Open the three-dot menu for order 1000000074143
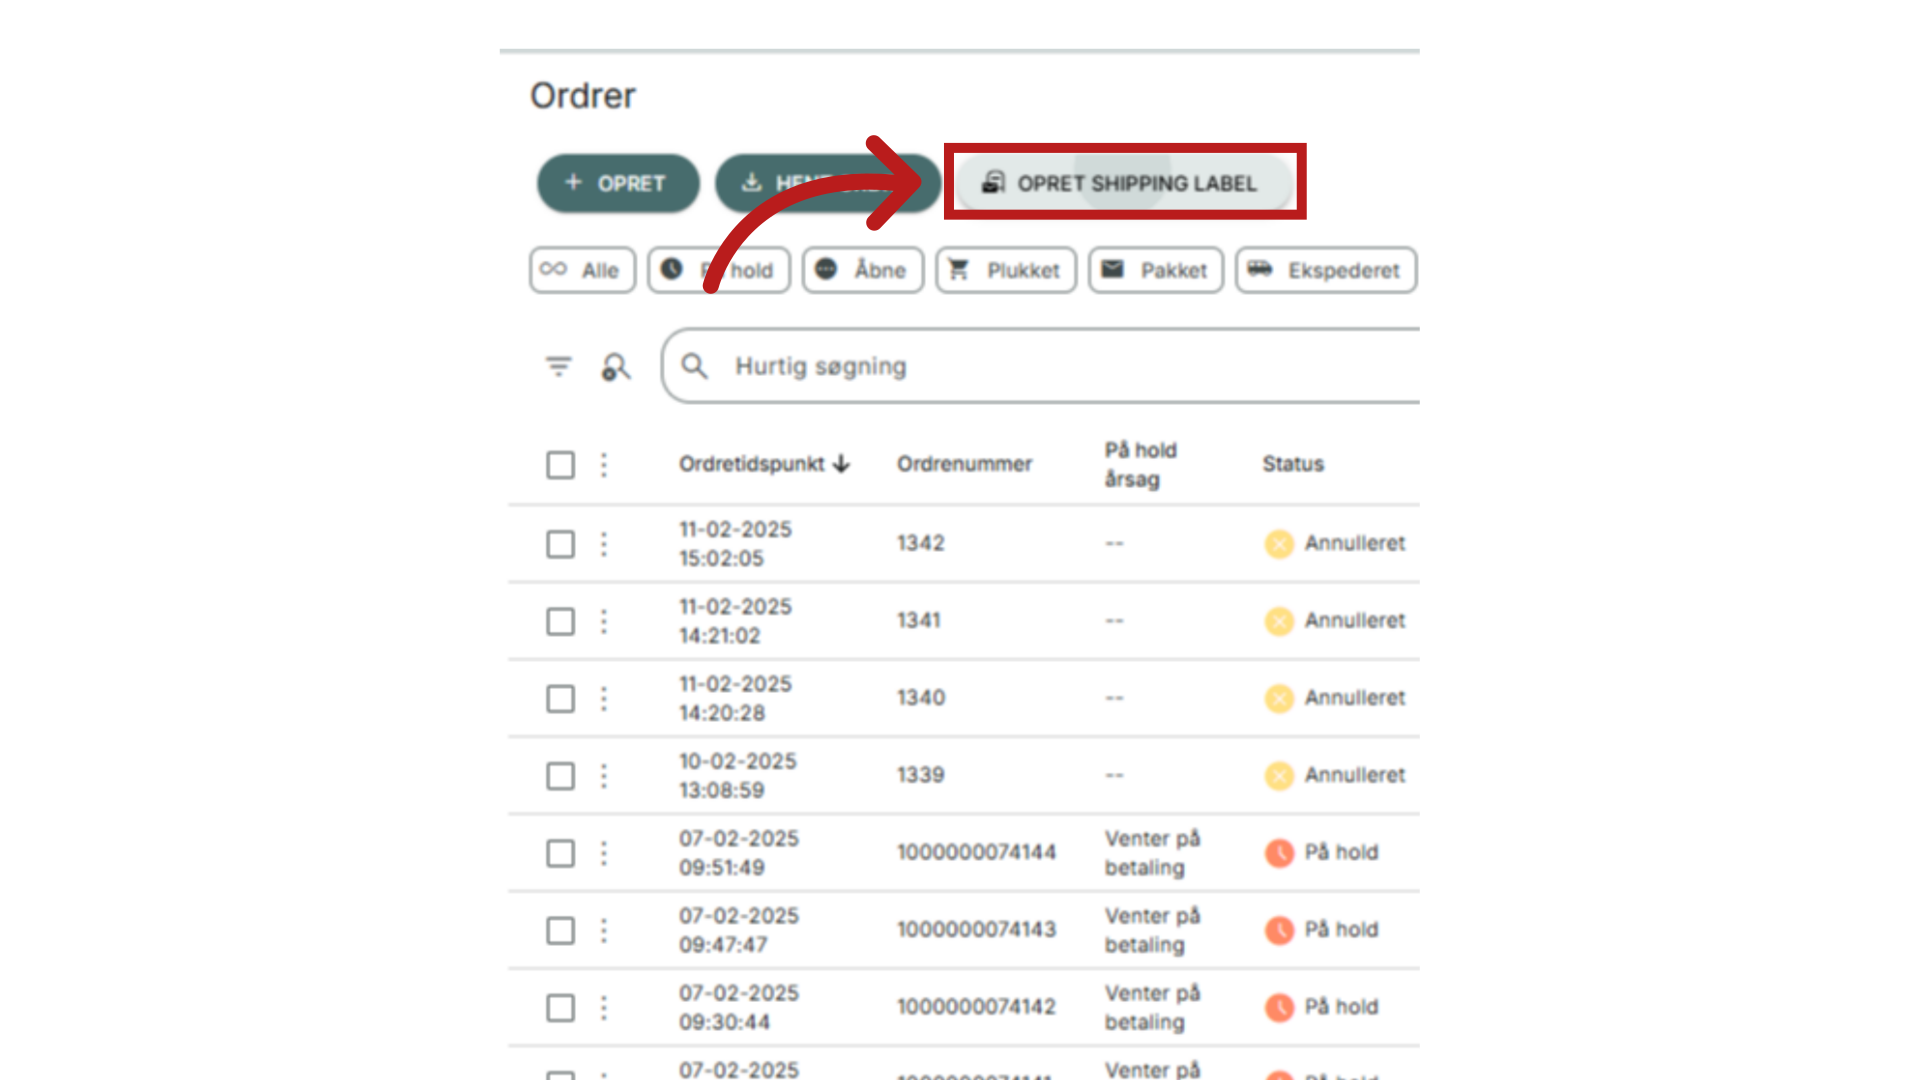The width and height of the screenshot is (1920, 1080). pos(604,930)
